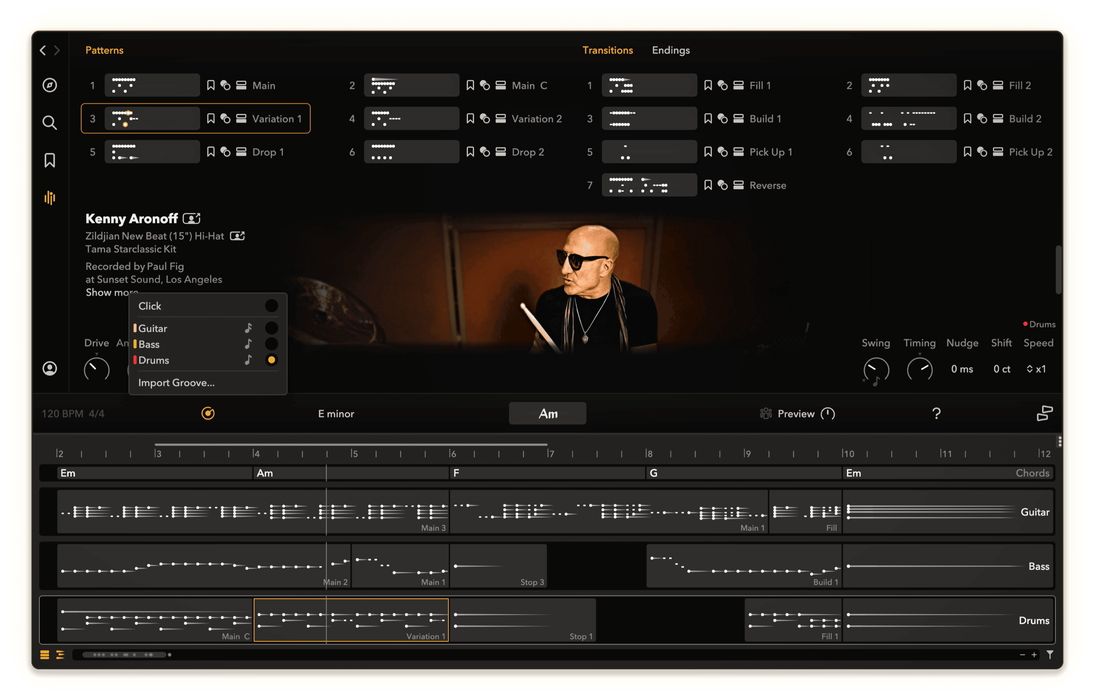Expand the Am chord selector

(x=547, y=414)
